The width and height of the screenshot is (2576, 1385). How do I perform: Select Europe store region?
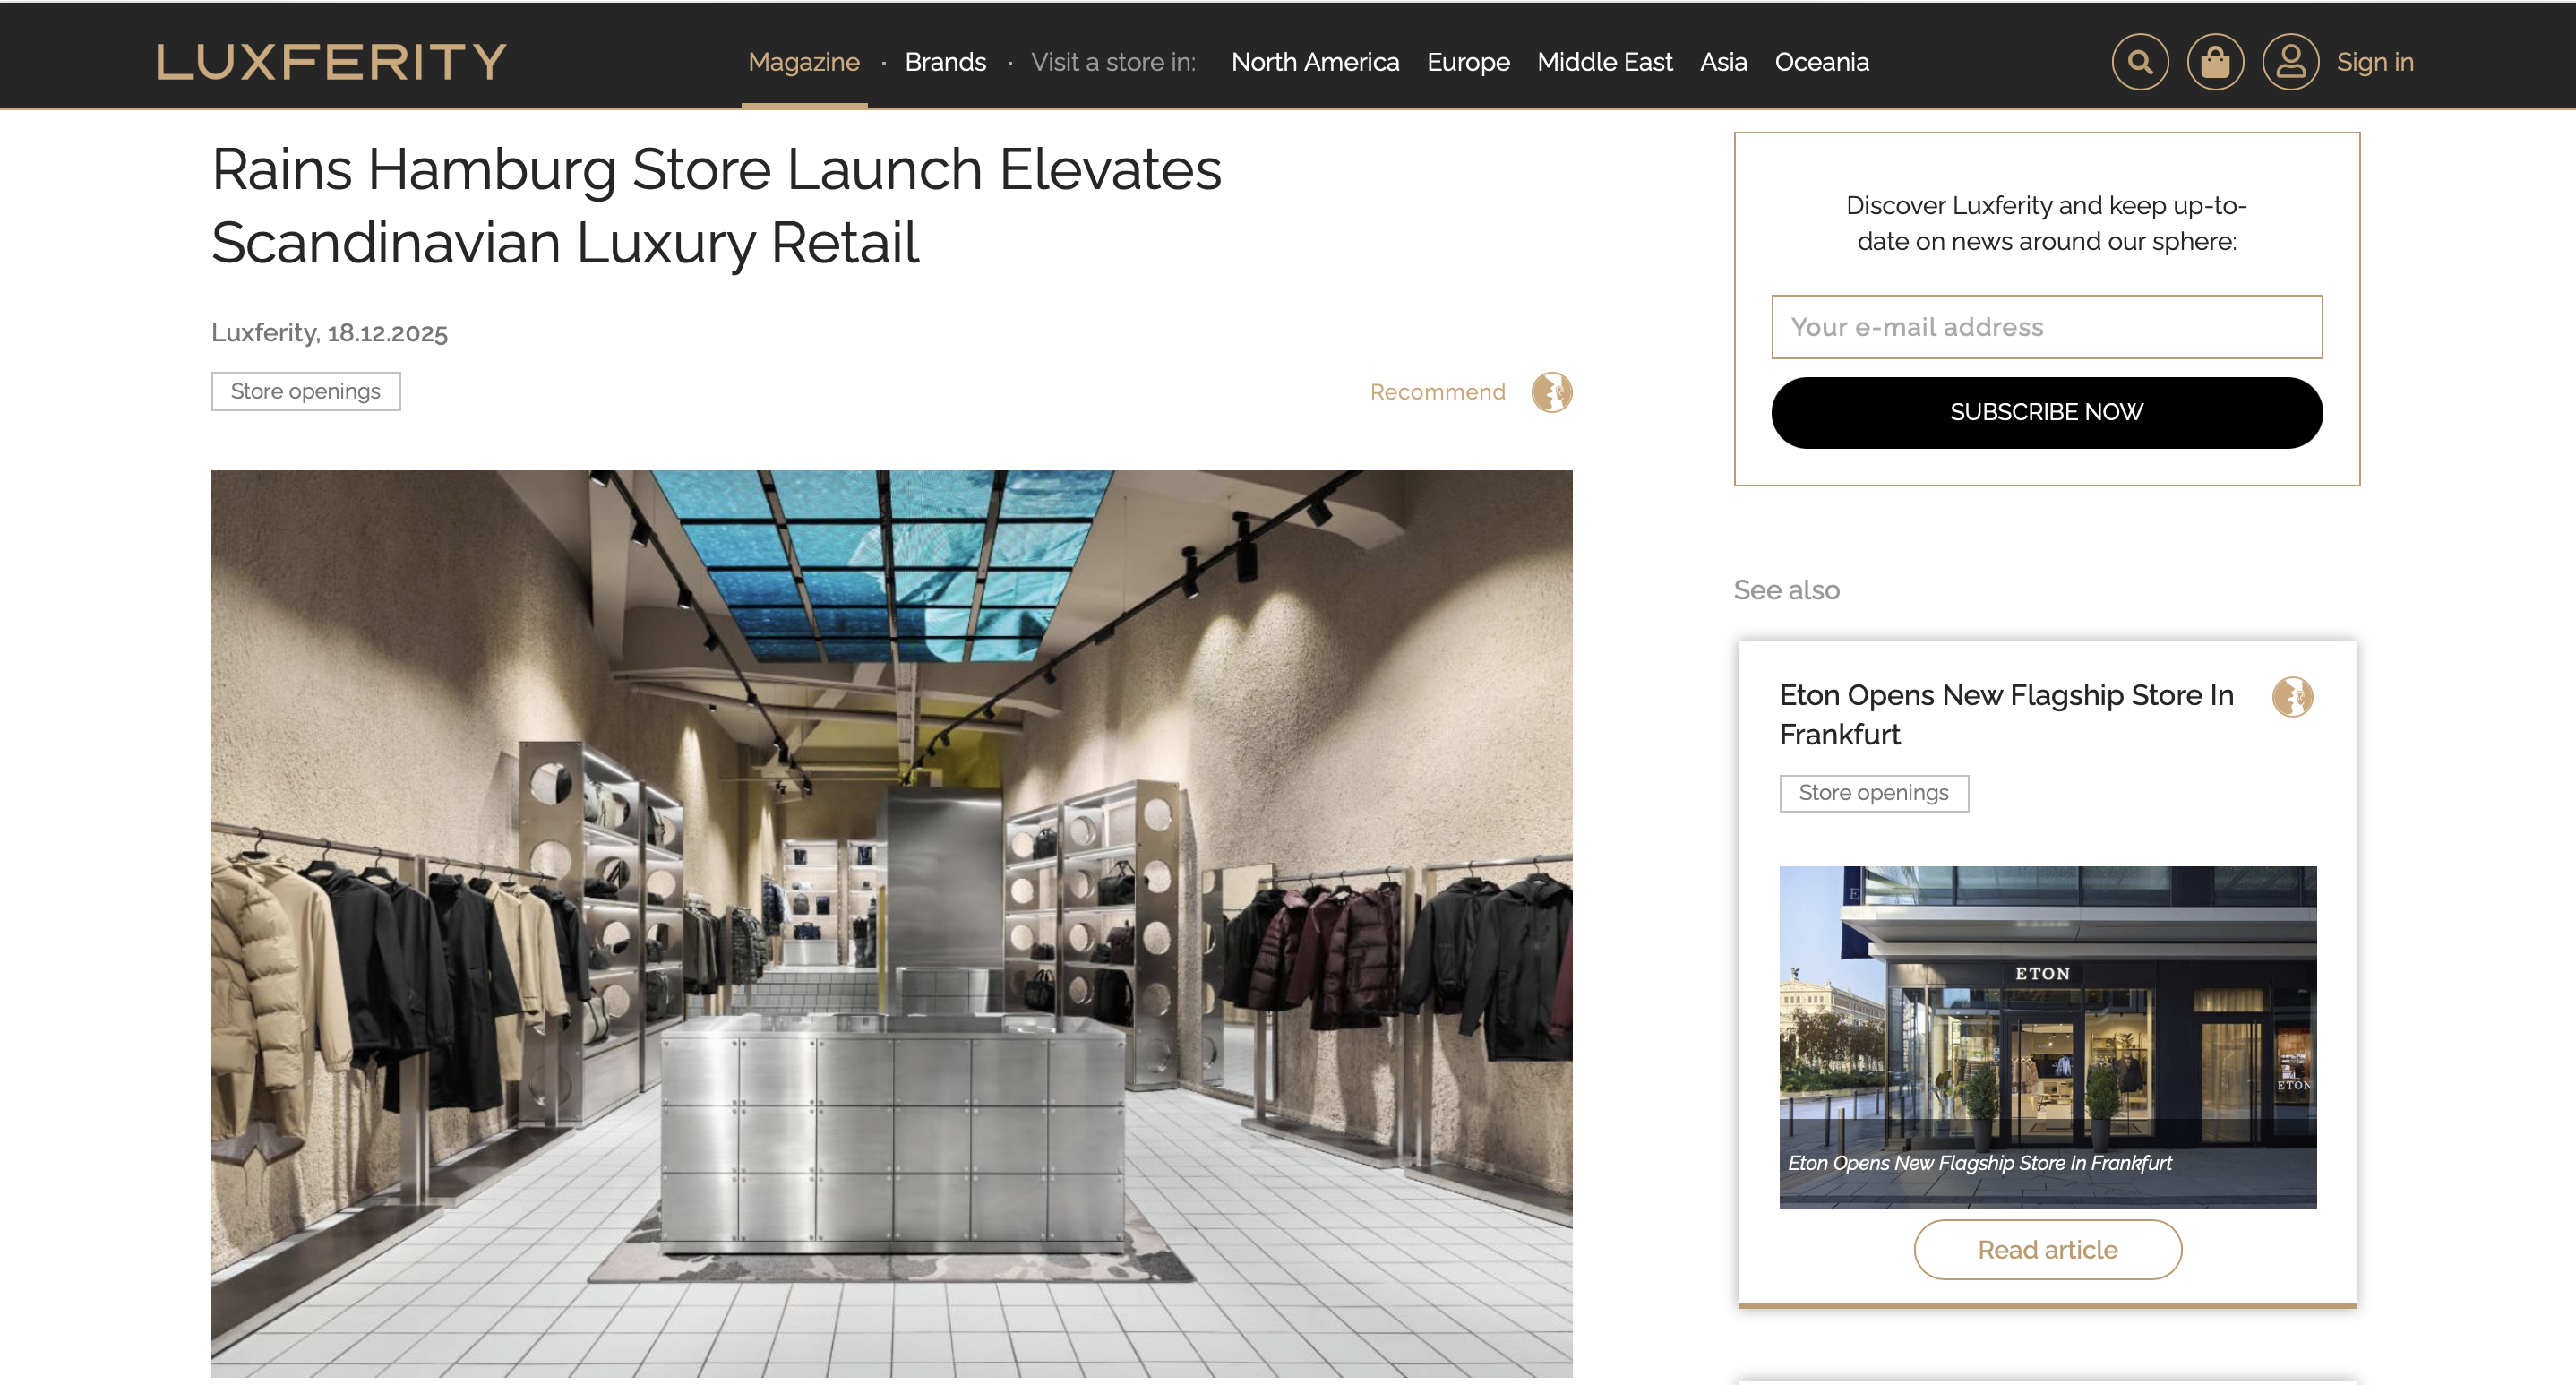coord(1468,62)
